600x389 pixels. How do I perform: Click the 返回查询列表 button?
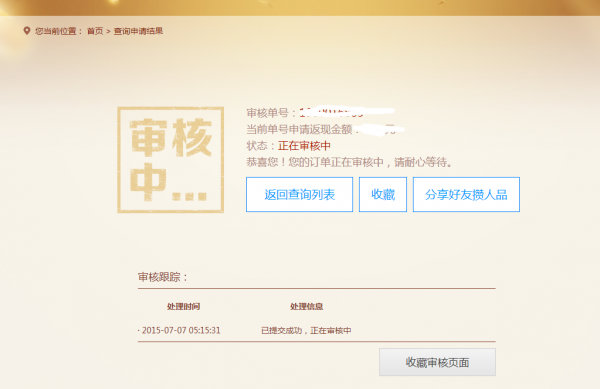pyautogui.click(x=299, y=194)
